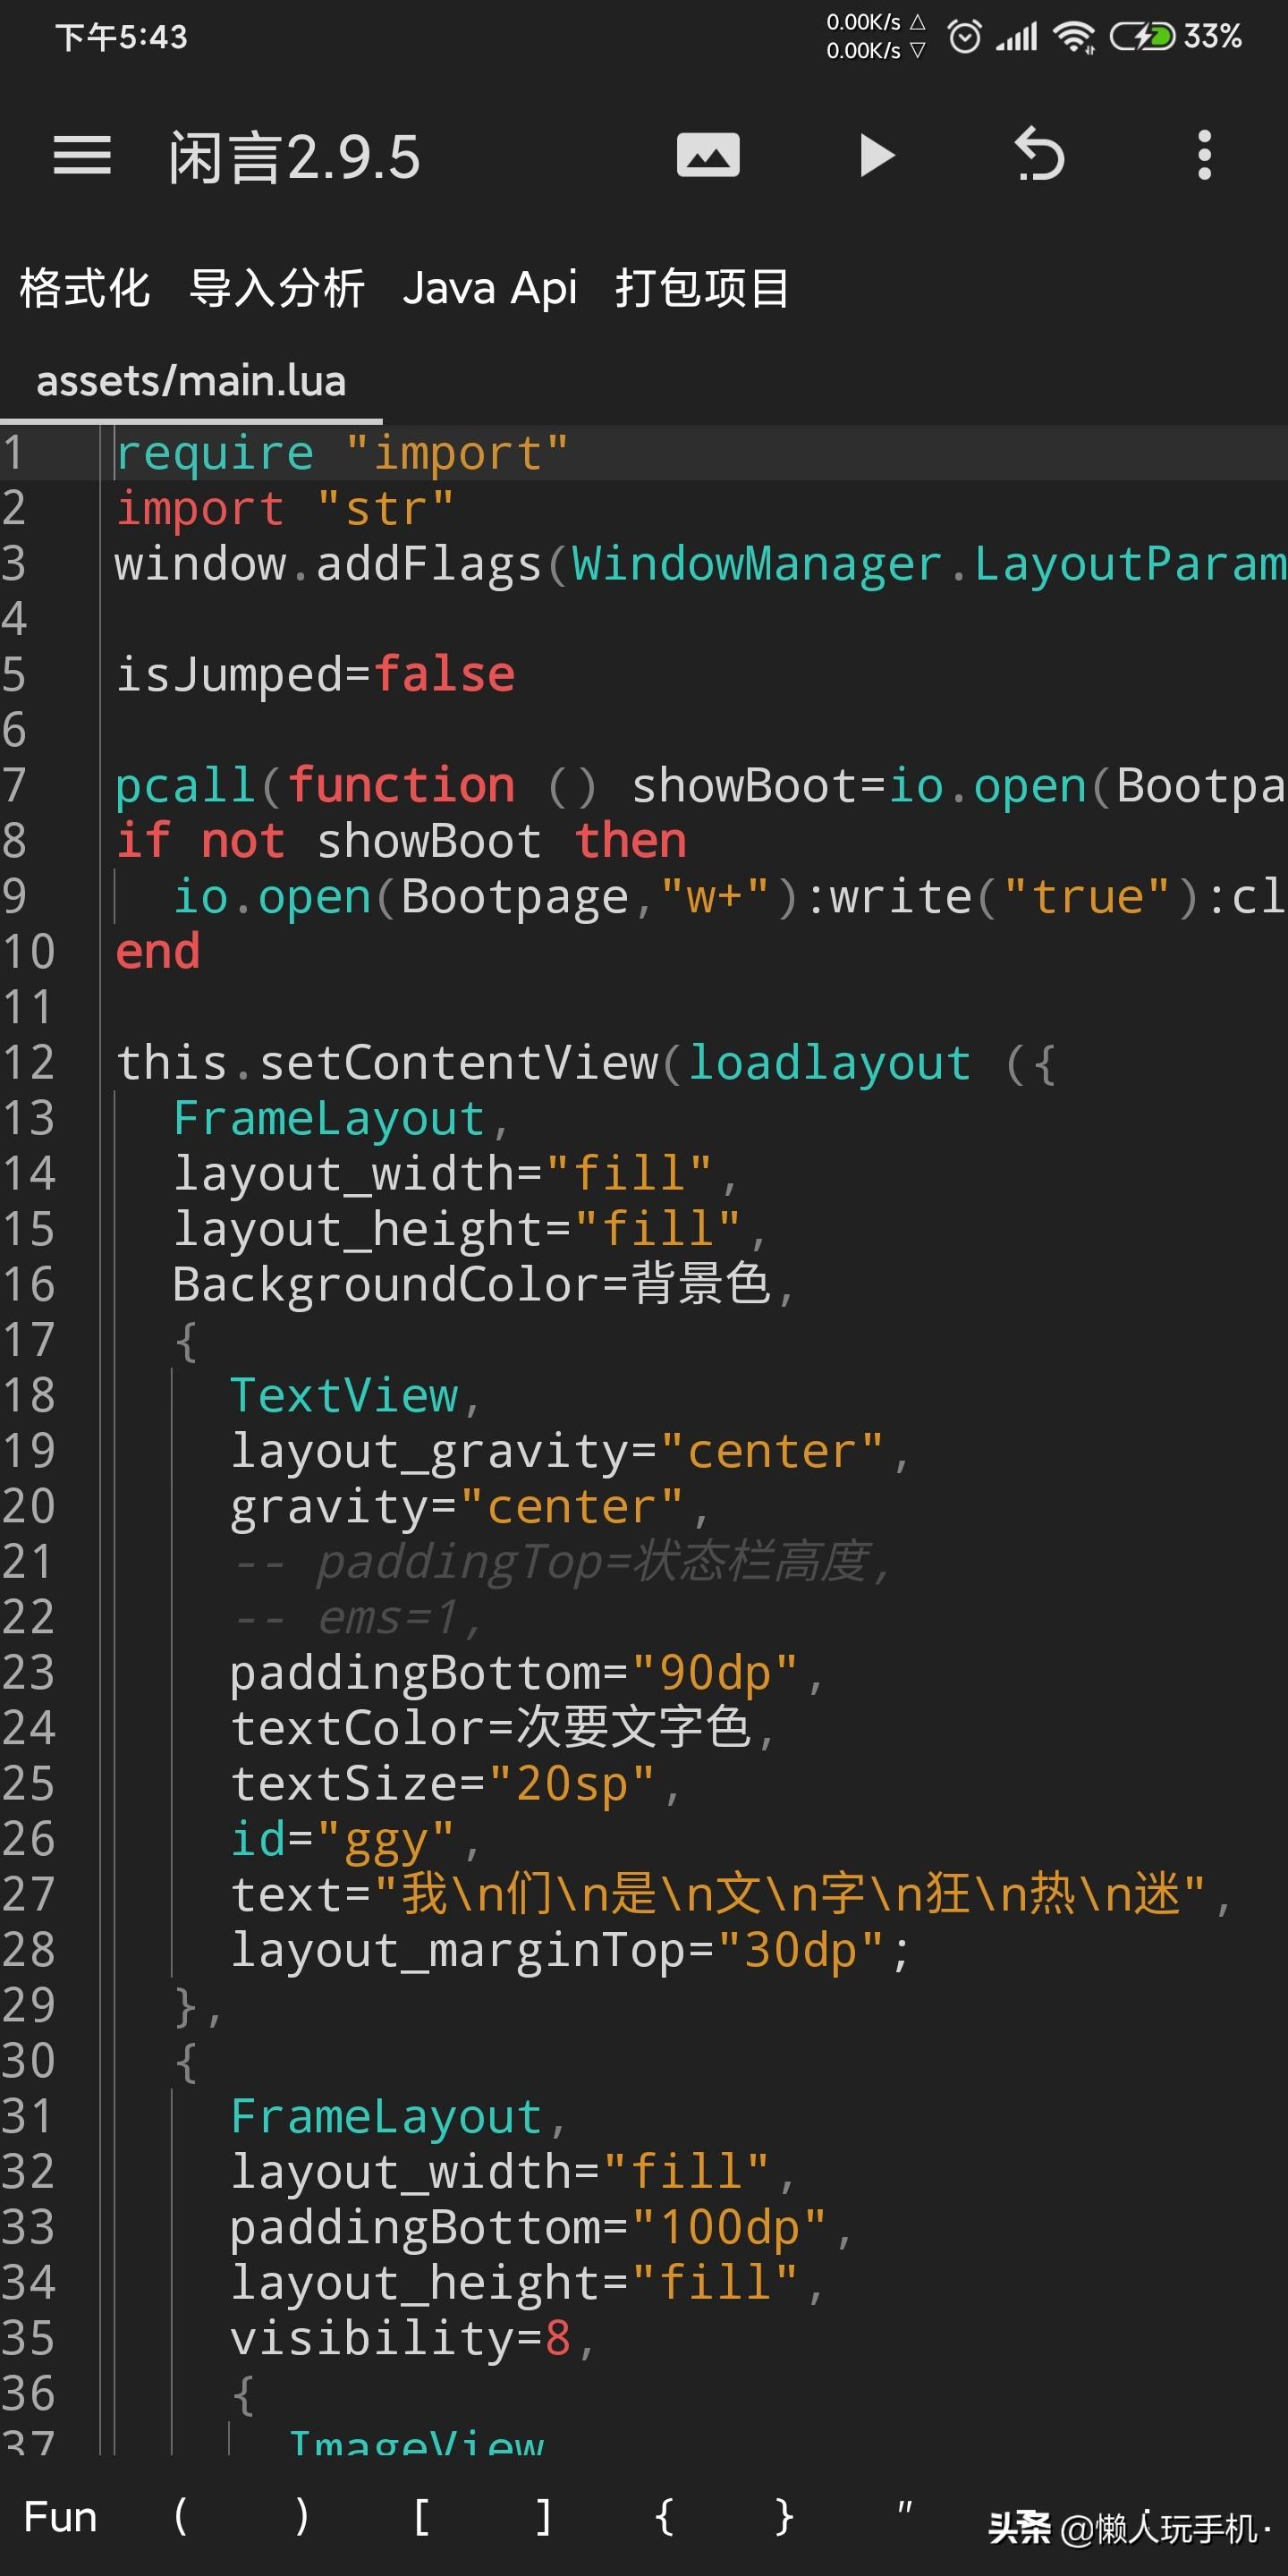1288x2576 pixels.
Task: Tap the import "str" line
Action: (285, 509)
